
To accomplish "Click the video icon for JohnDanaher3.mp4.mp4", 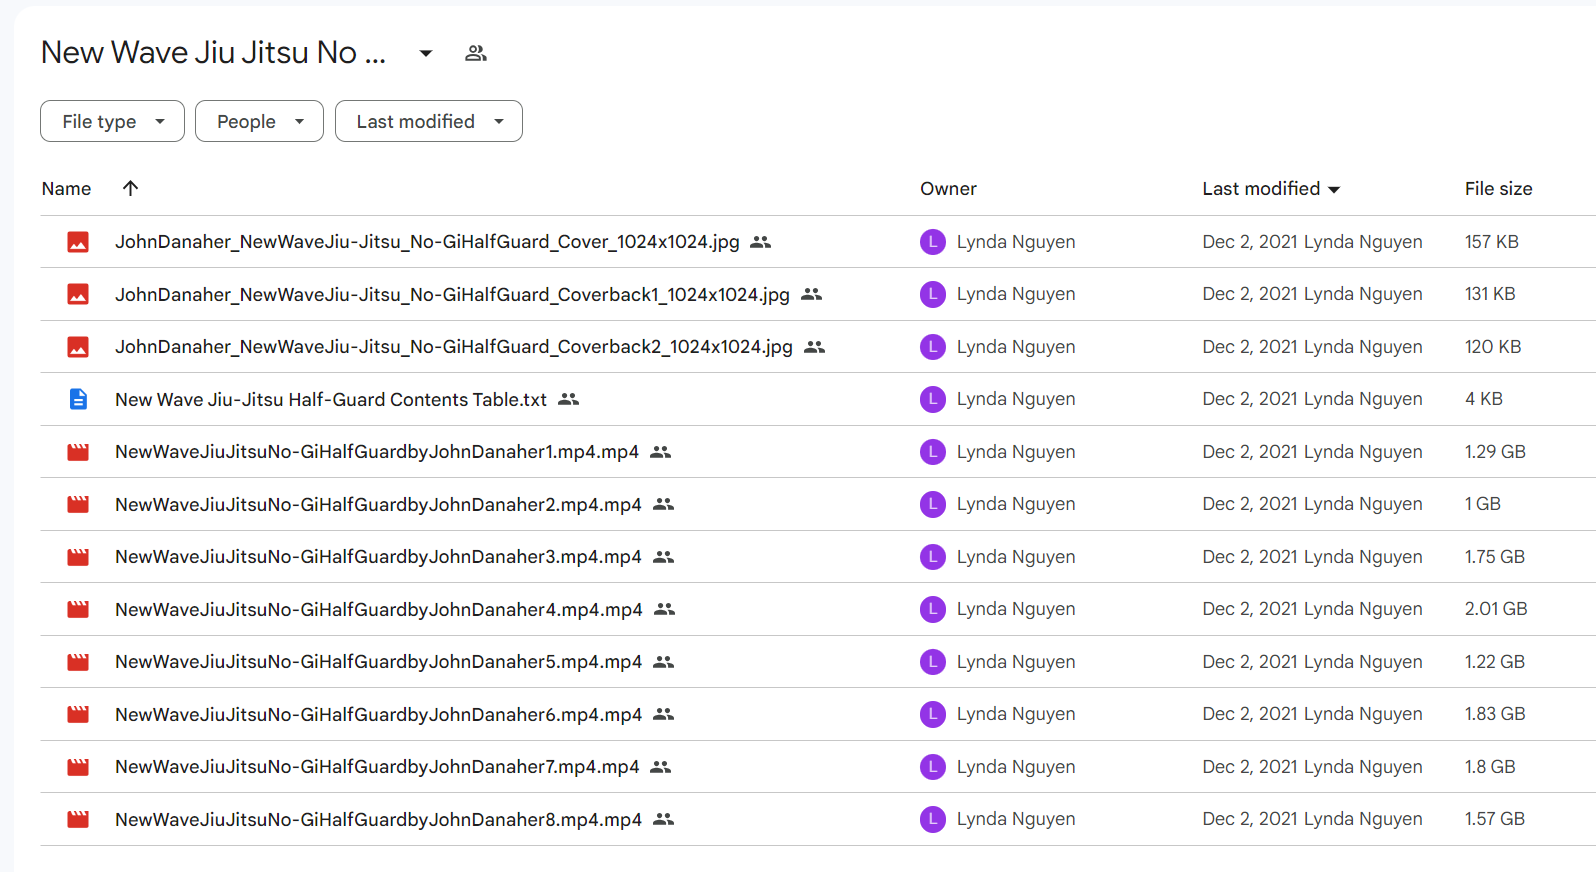I will click(x=78, y=557).
